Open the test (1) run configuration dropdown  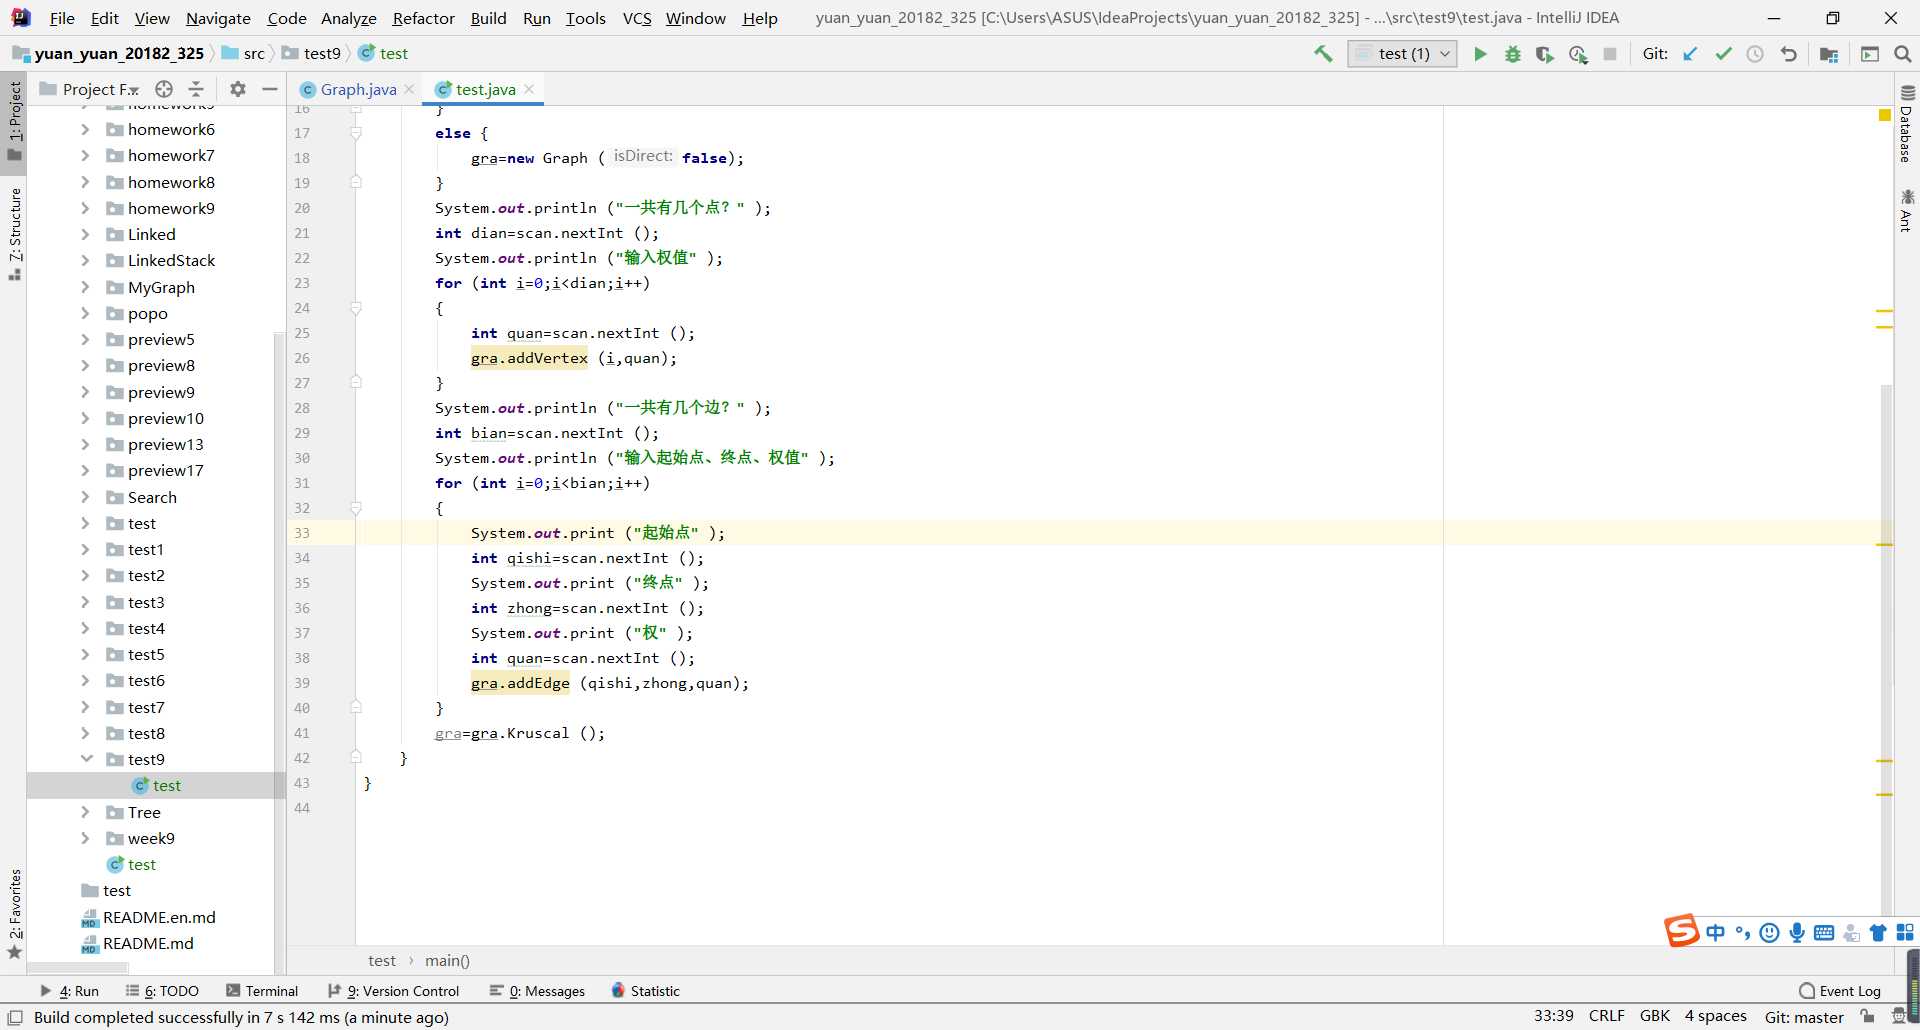coord(1402,54)
